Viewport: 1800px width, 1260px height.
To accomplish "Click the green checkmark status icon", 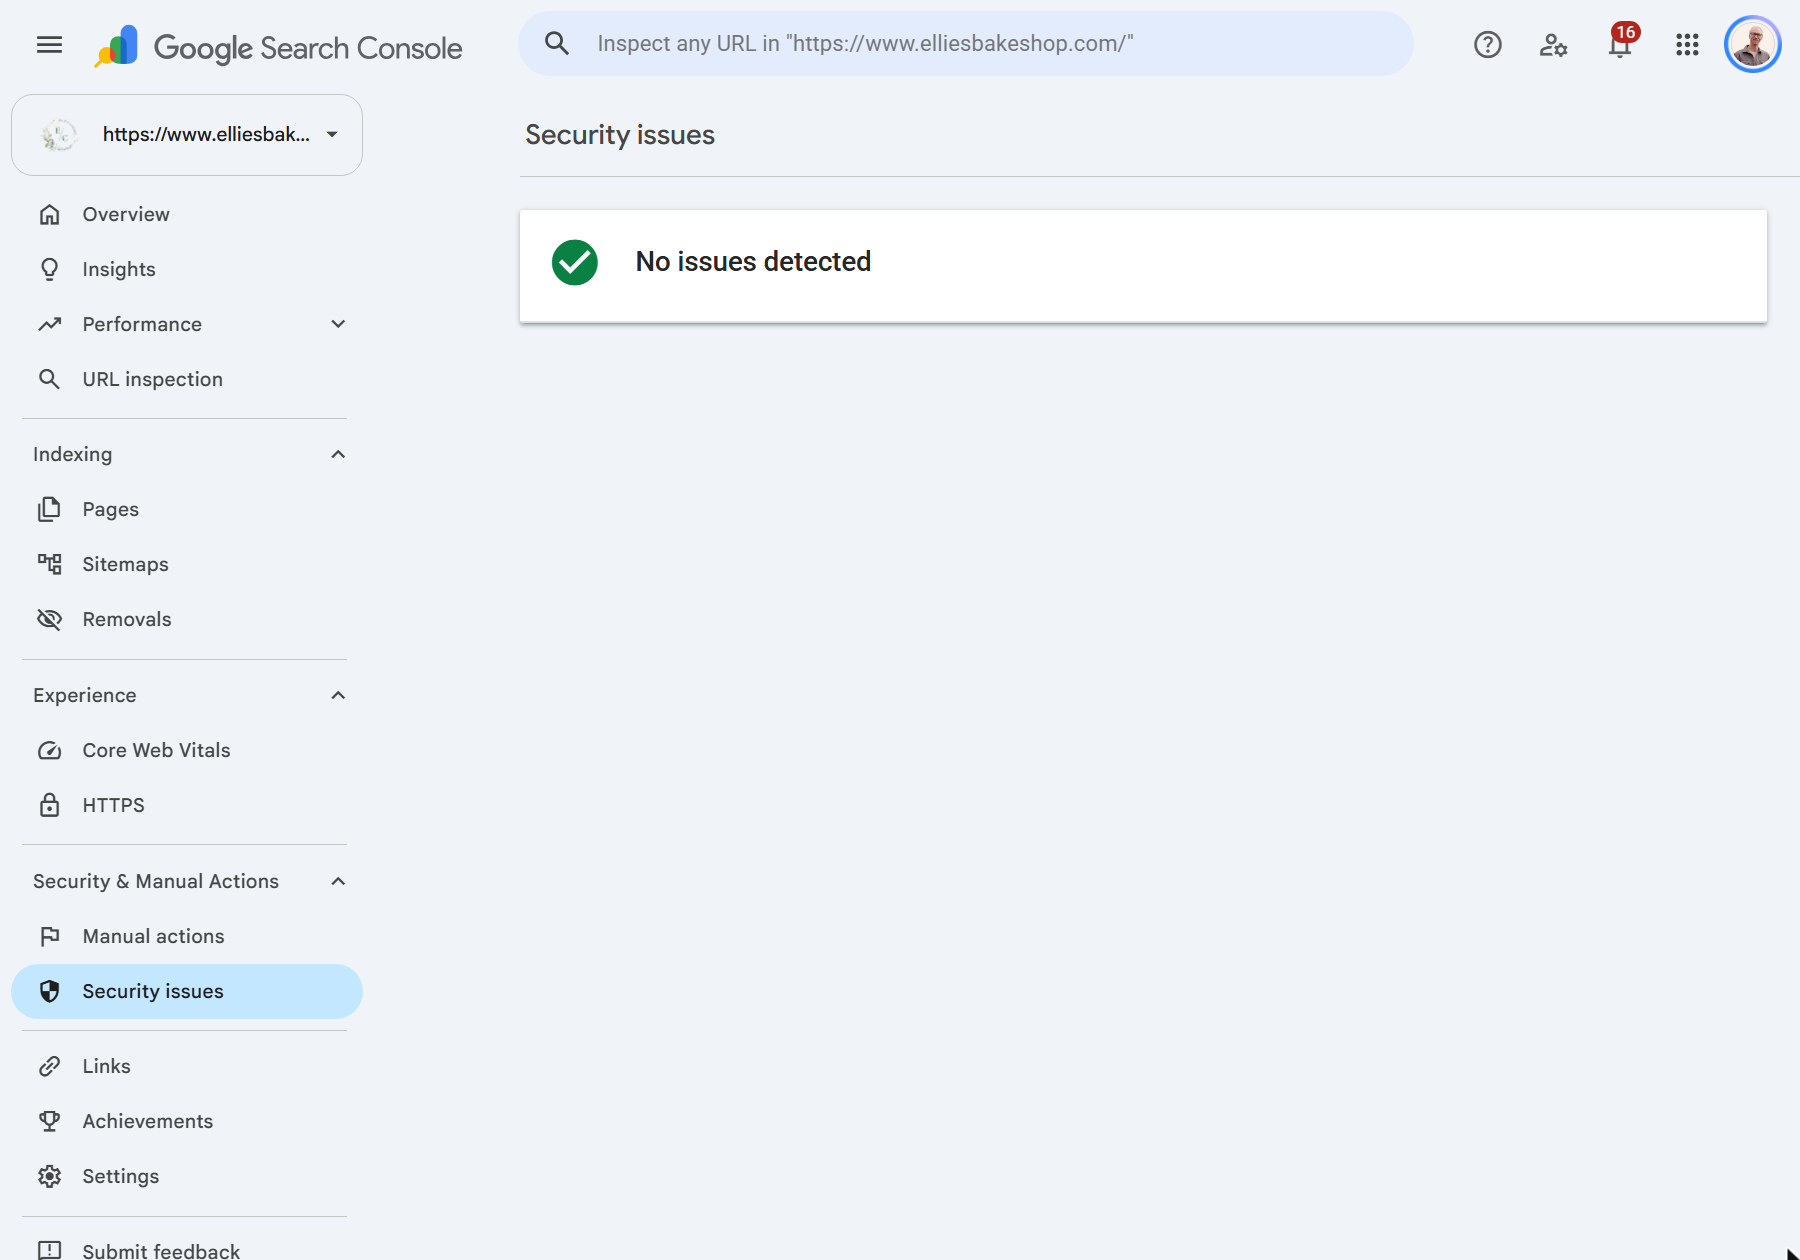I will pyautogui.click(x=575, y=263).
